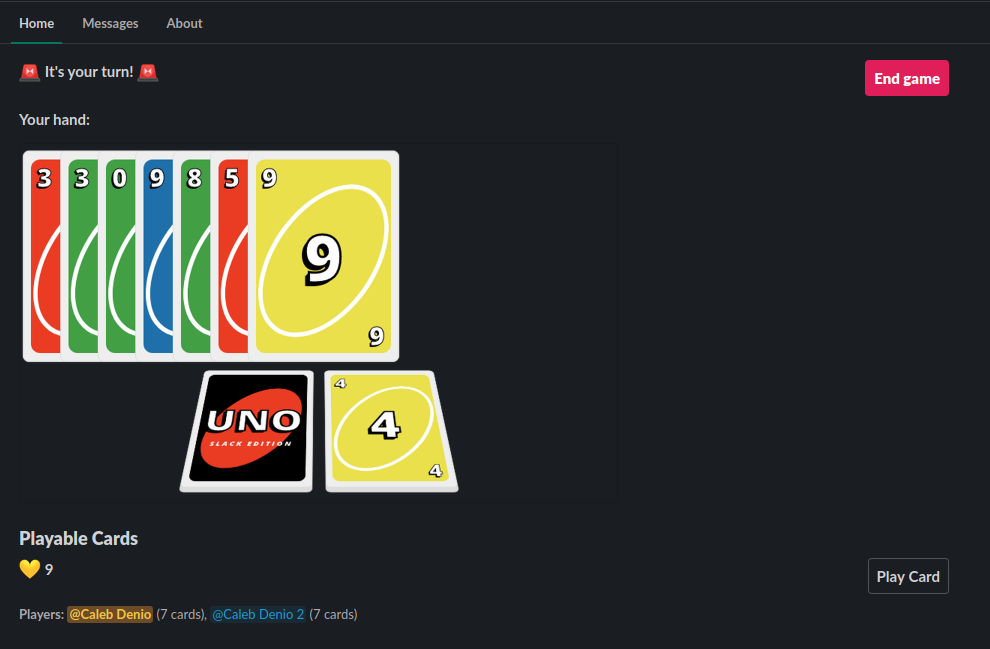Go to the Home tab
Image resolution: width=990 pixels, height=649 pixels.
[37, 23]
